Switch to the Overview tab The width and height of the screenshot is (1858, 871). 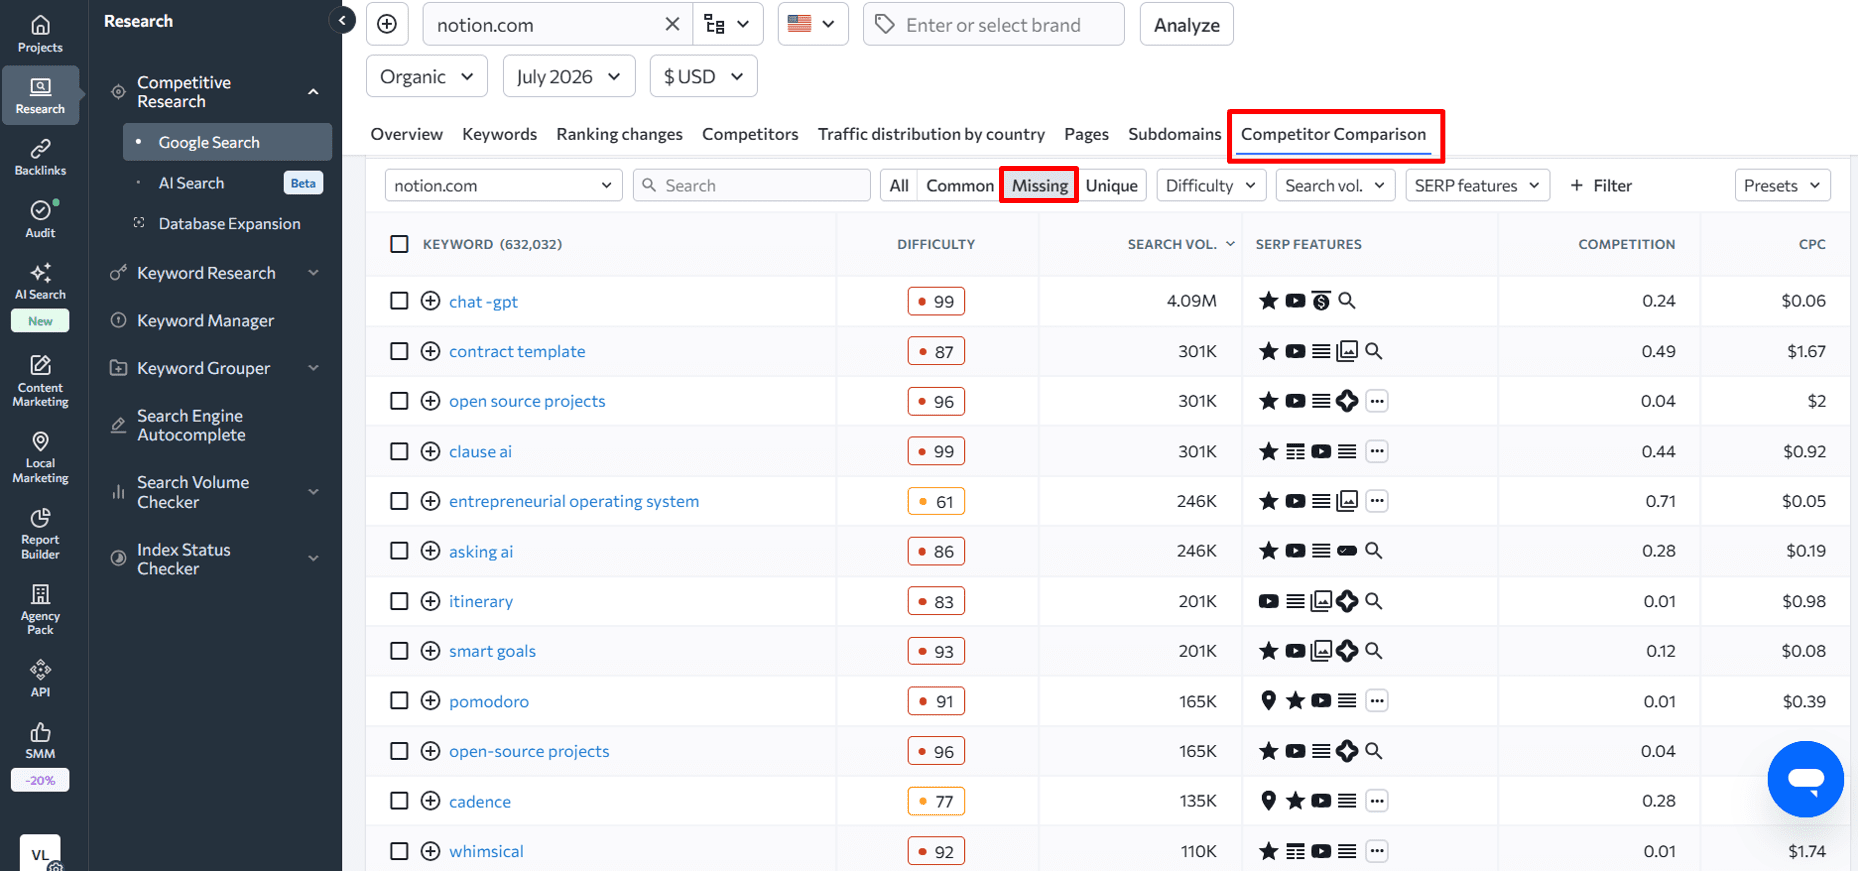click(x=406, y=134)
